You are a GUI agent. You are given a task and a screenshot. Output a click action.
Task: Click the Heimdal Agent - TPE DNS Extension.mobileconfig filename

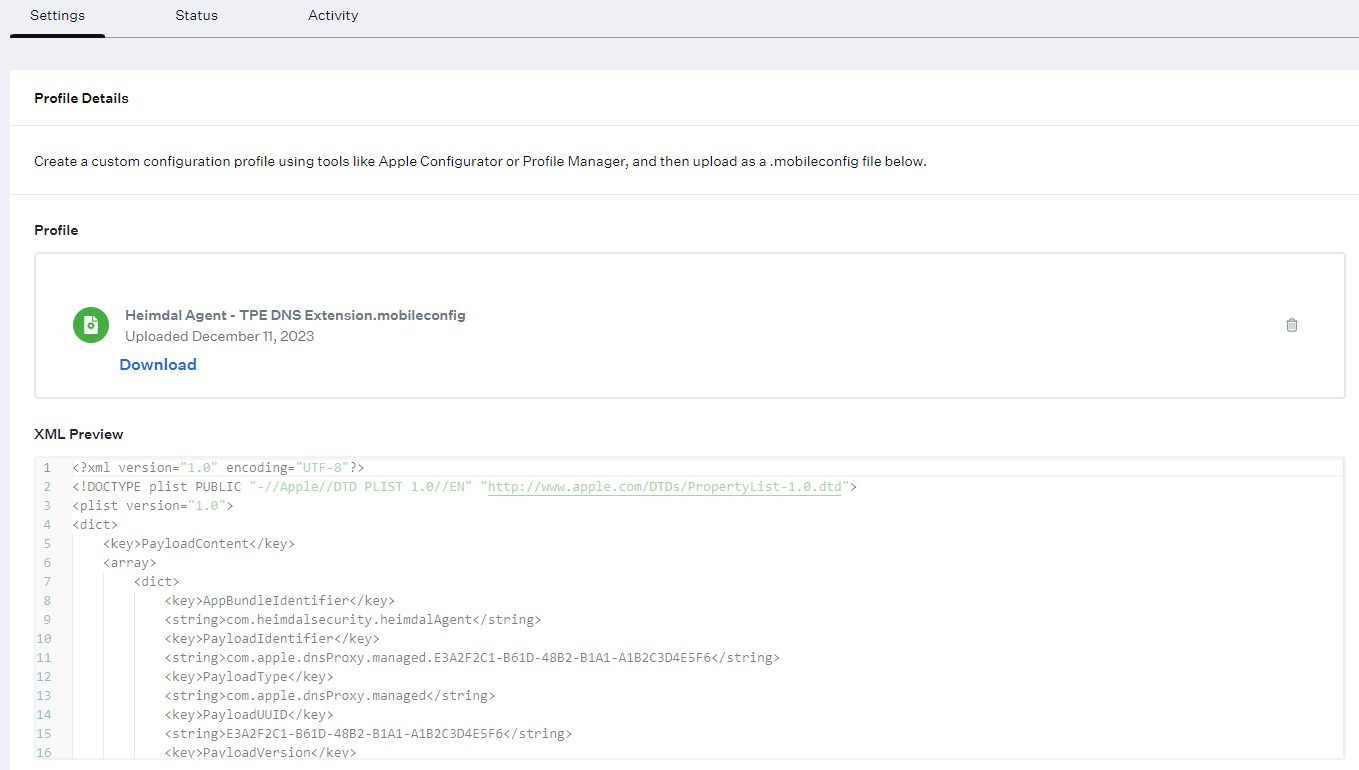click(295, 315)
